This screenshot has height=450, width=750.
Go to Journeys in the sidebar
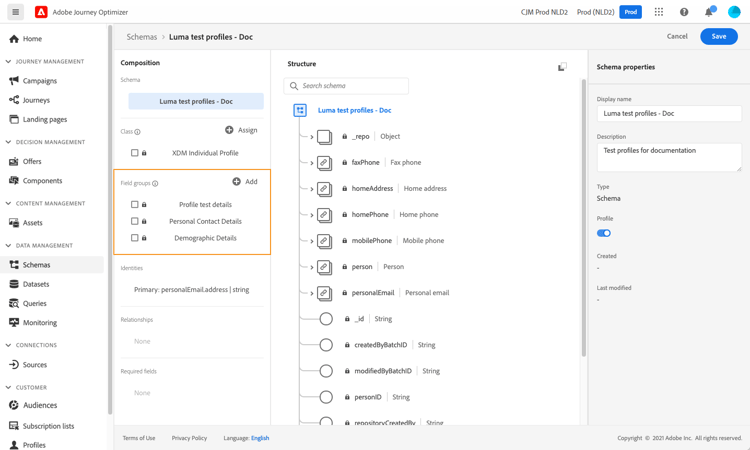pyautogui.click(x=36, y=100)
